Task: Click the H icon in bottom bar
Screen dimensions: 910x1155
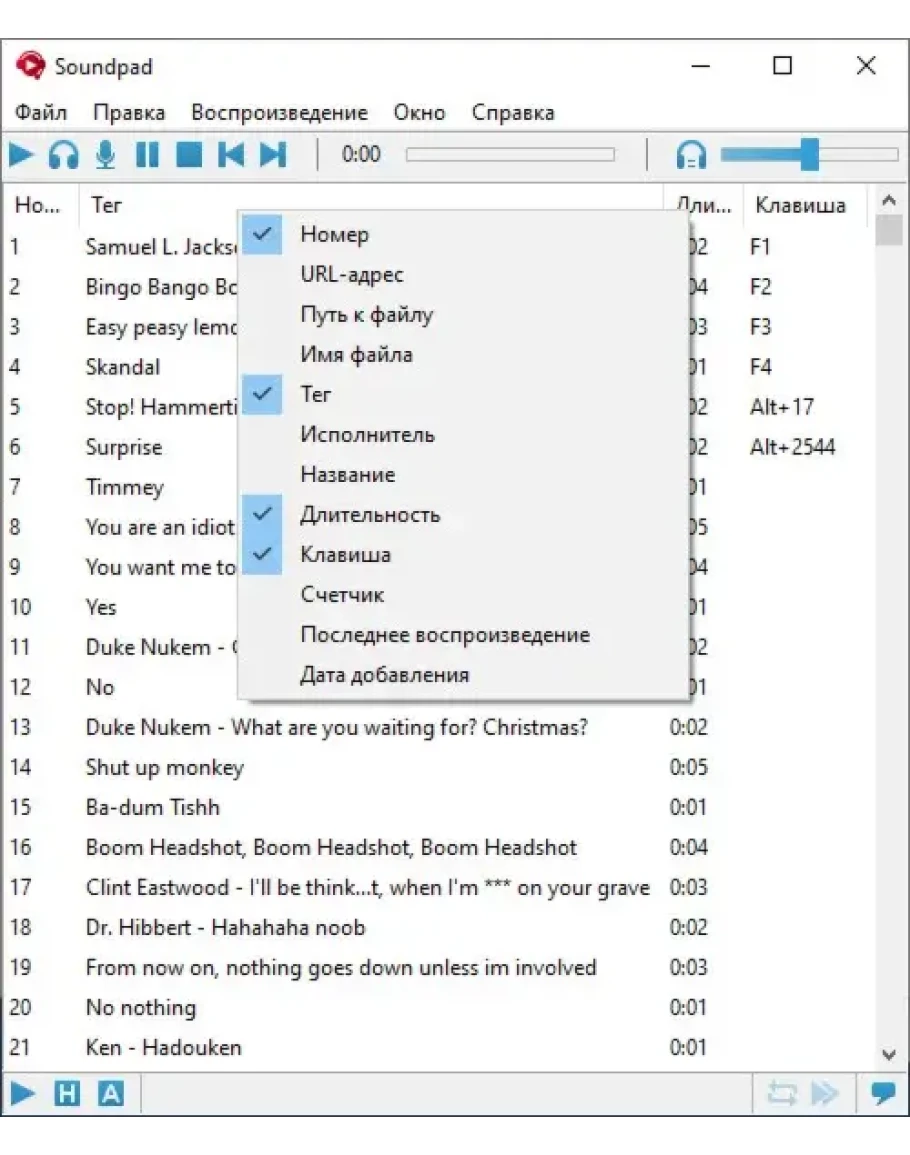Action: 66,1094
